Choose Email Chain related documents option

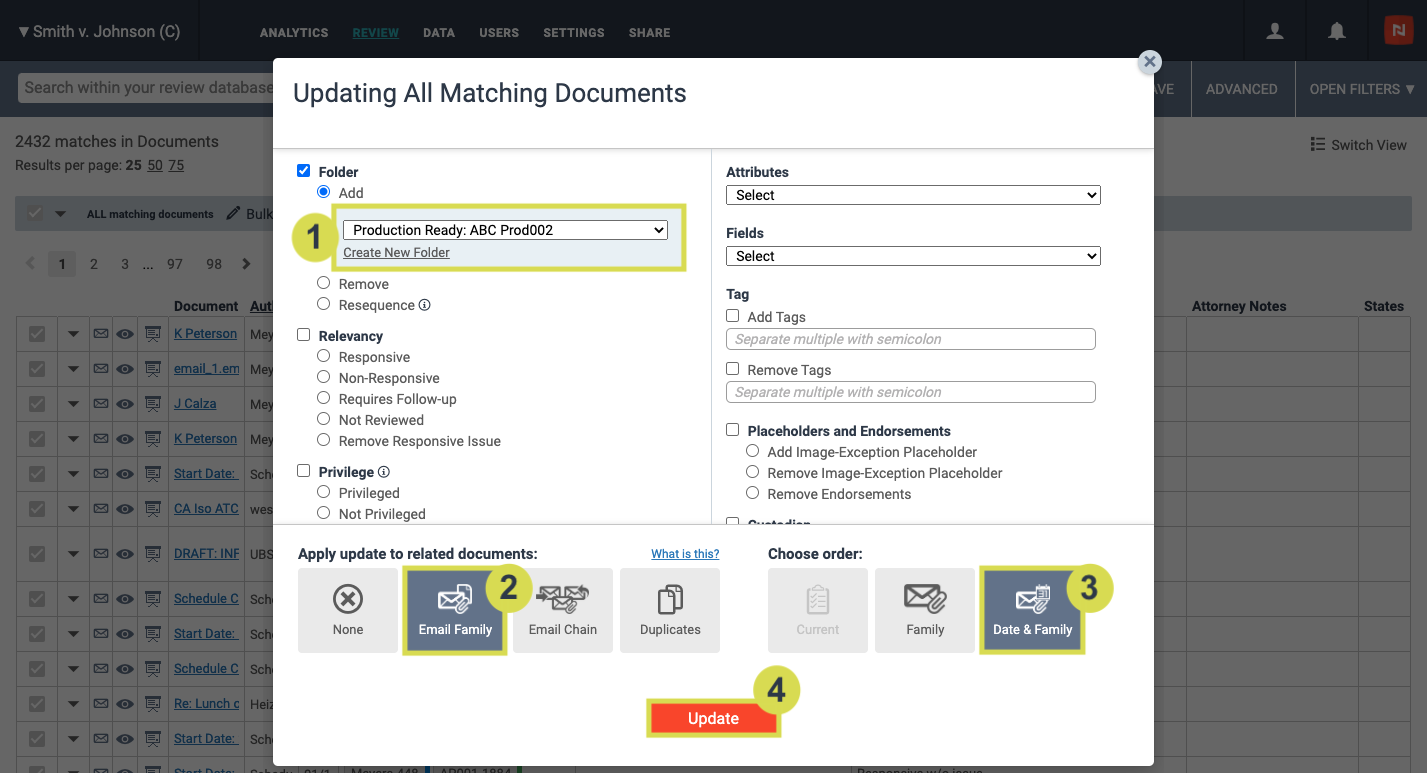coord(563,611)
